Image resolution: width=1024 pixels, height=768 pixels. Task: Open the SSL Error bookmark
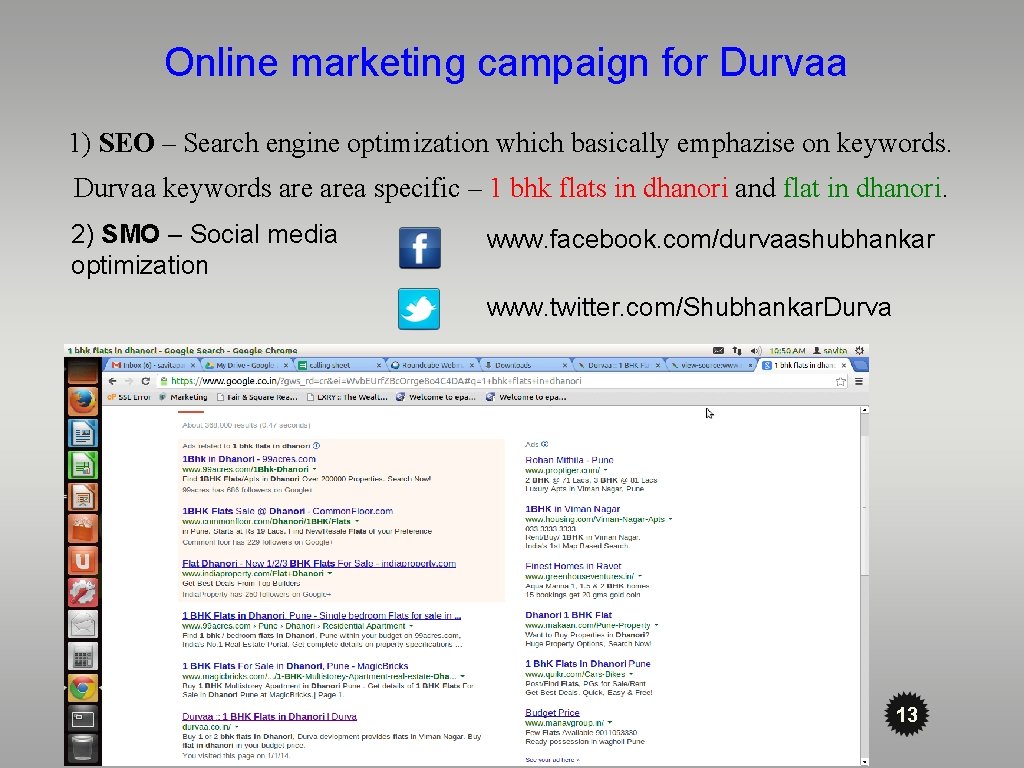click(129, 397)
